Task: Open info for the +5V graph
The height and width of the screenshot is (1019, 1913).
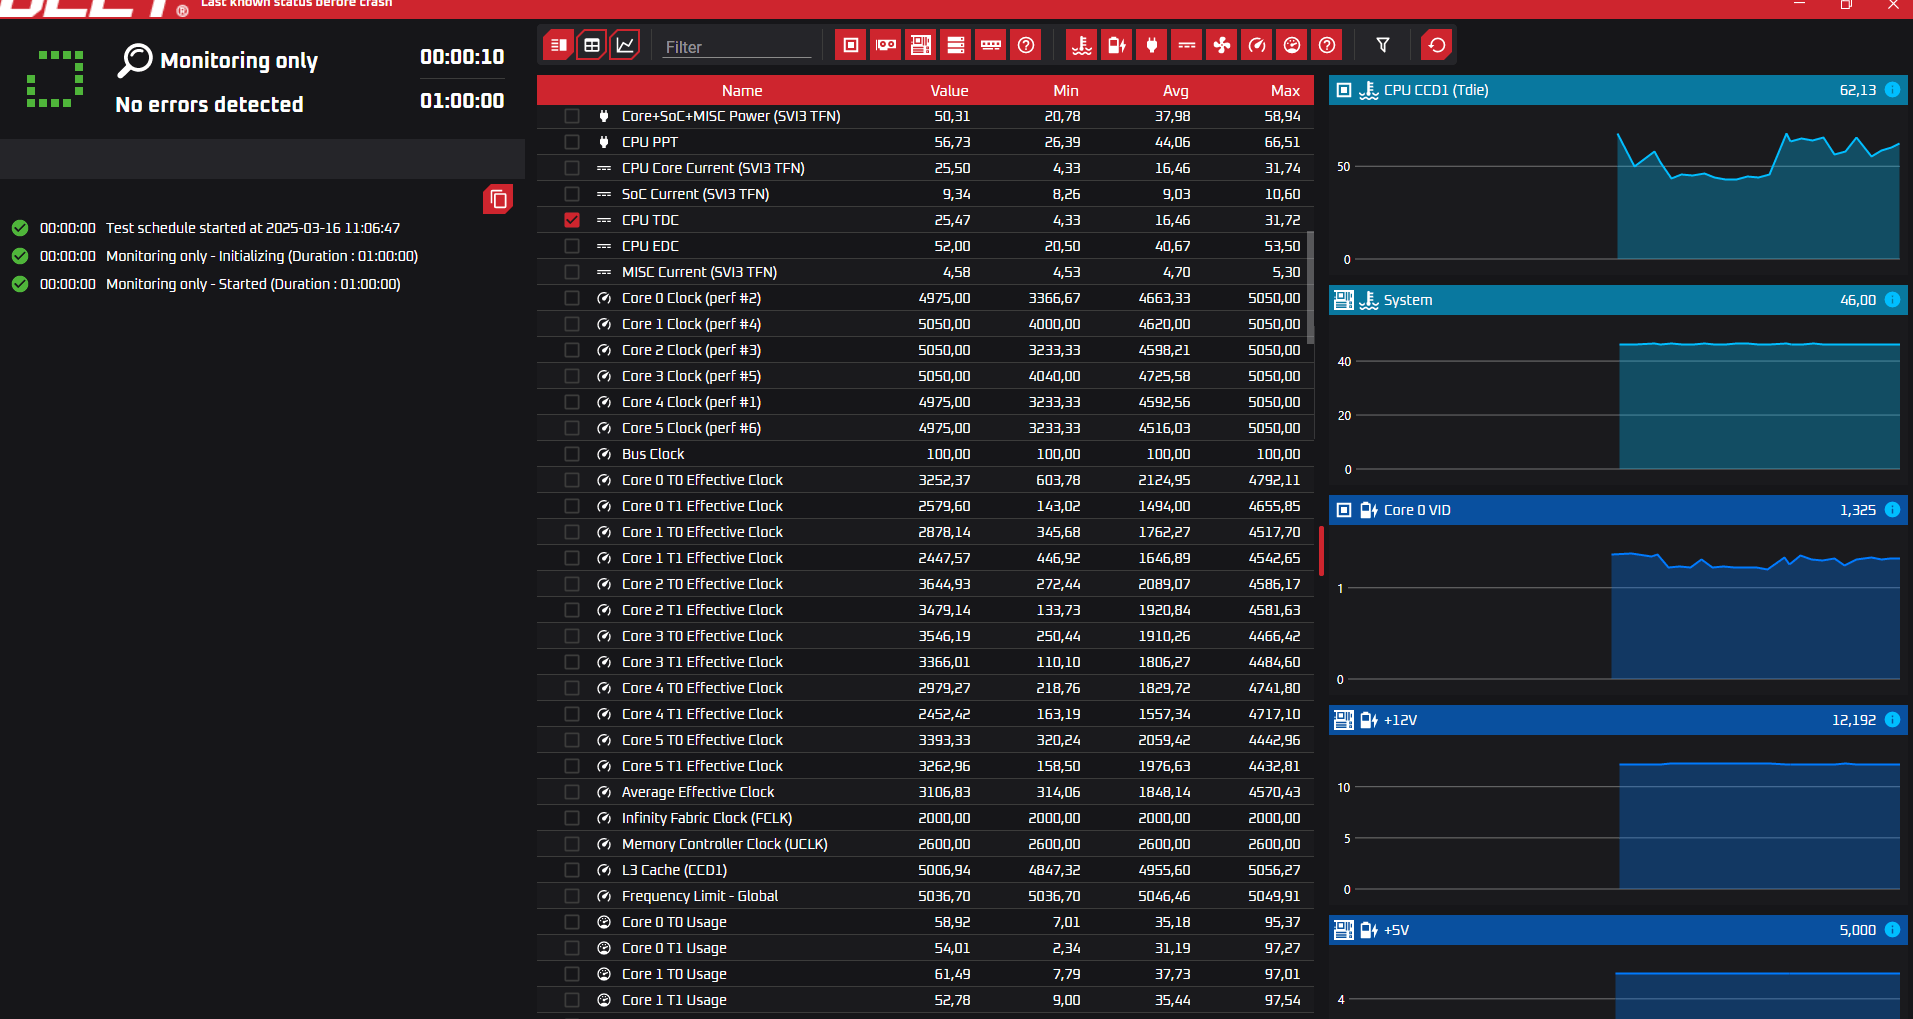Action: pyautogui.click(x=1892, y=930)
